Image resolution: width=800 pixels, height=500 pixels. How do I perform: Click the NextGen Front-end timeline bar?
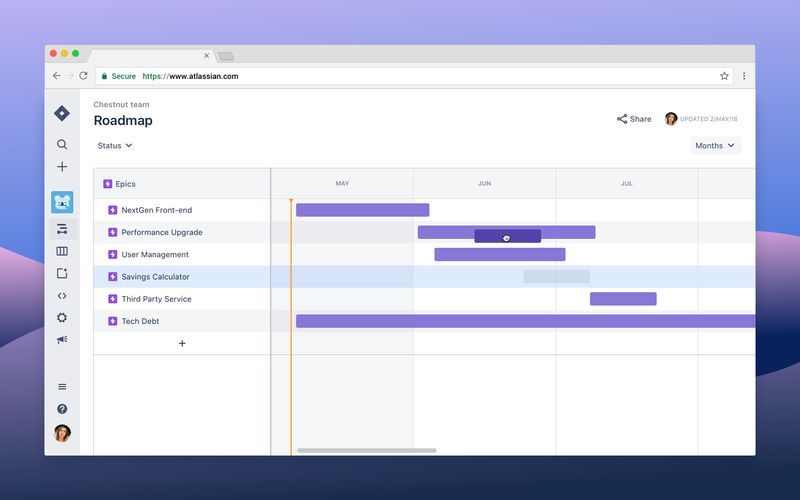[x=363, y=210]
